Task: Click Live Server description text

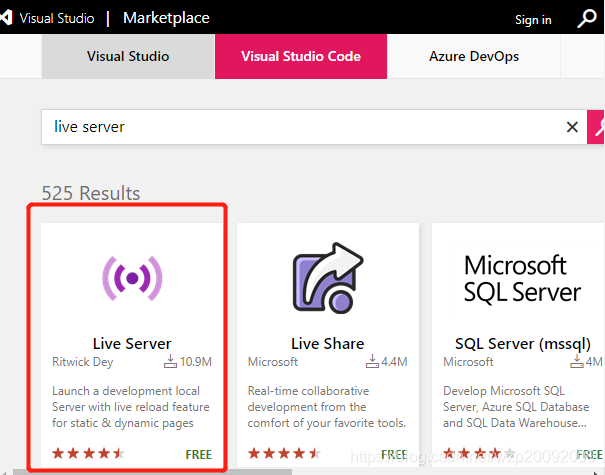Action: pos(131,407)
